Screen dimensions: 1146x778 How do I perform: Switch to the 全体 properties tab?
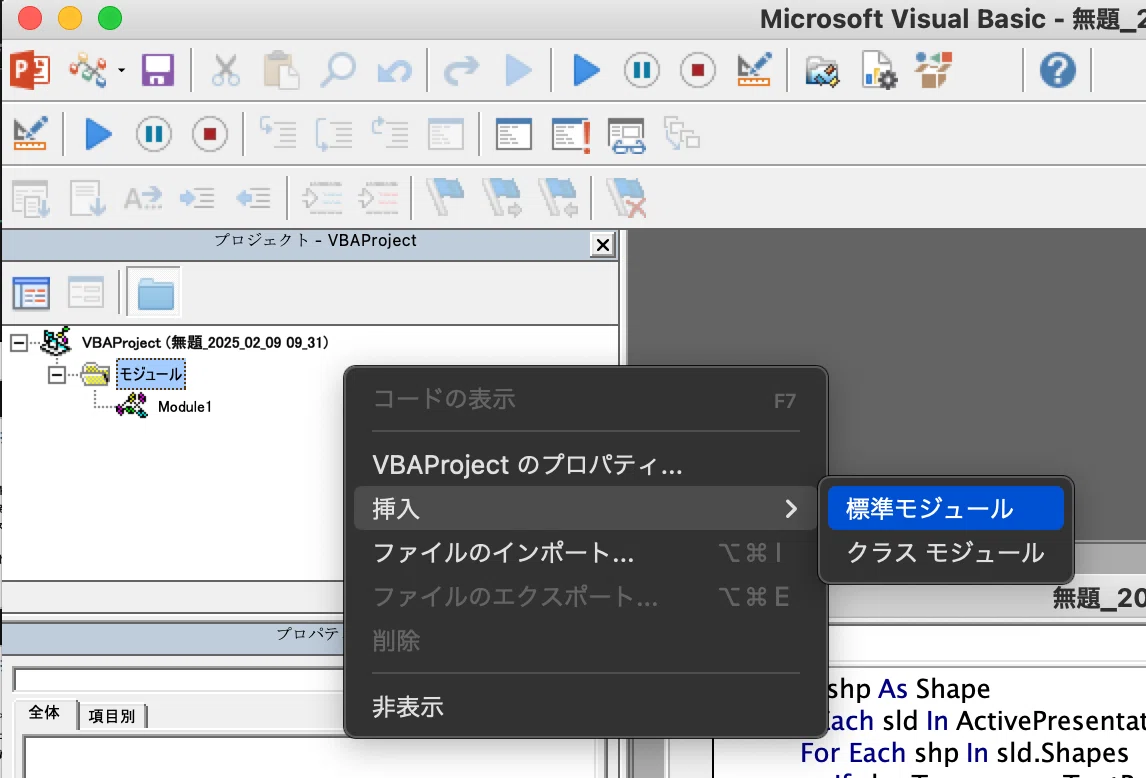coord(45,713)
